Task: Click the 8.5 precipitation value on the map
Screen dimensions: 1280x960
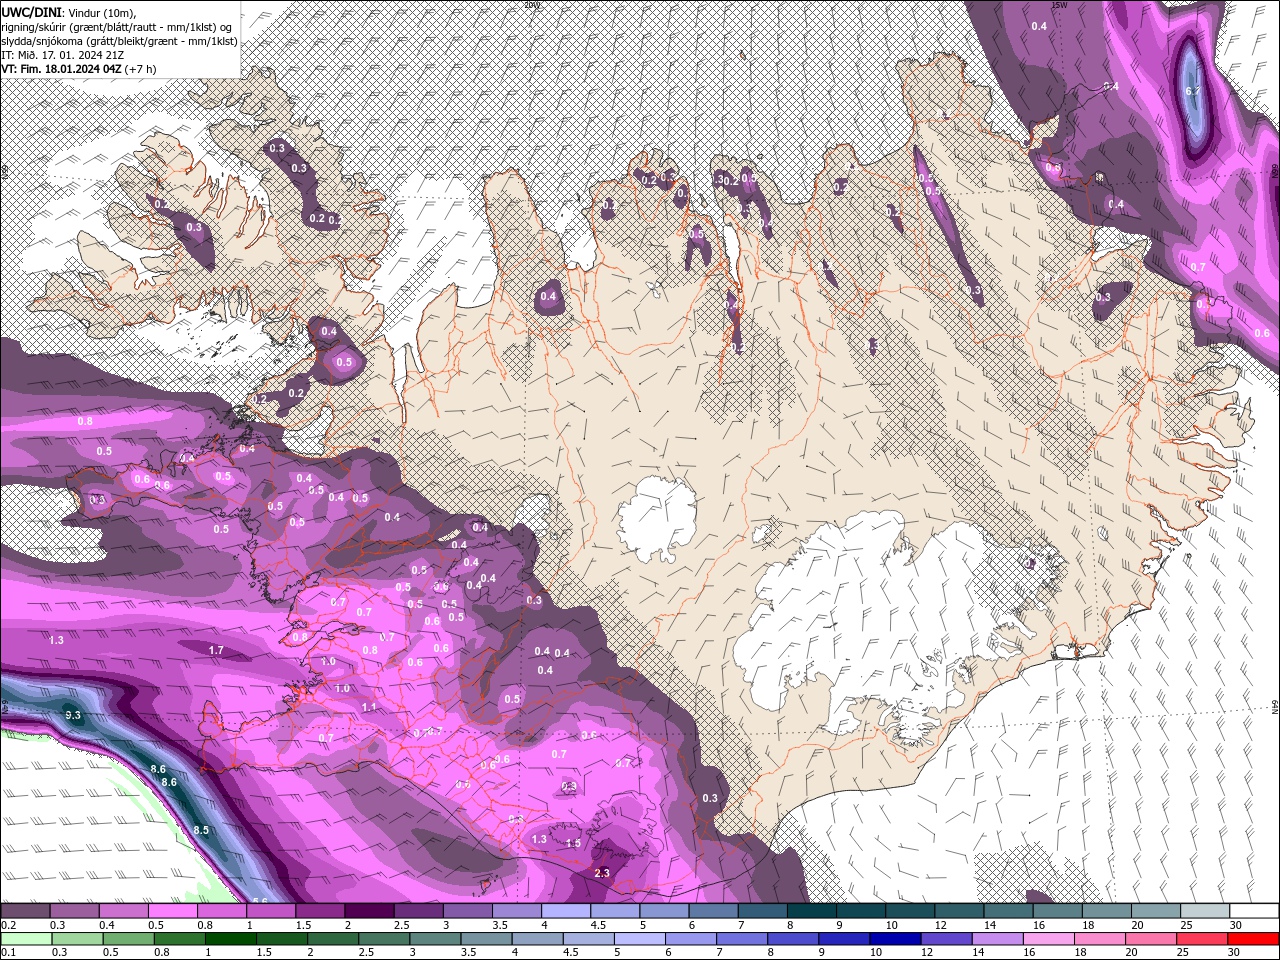Action: click(x=201, y=830)
